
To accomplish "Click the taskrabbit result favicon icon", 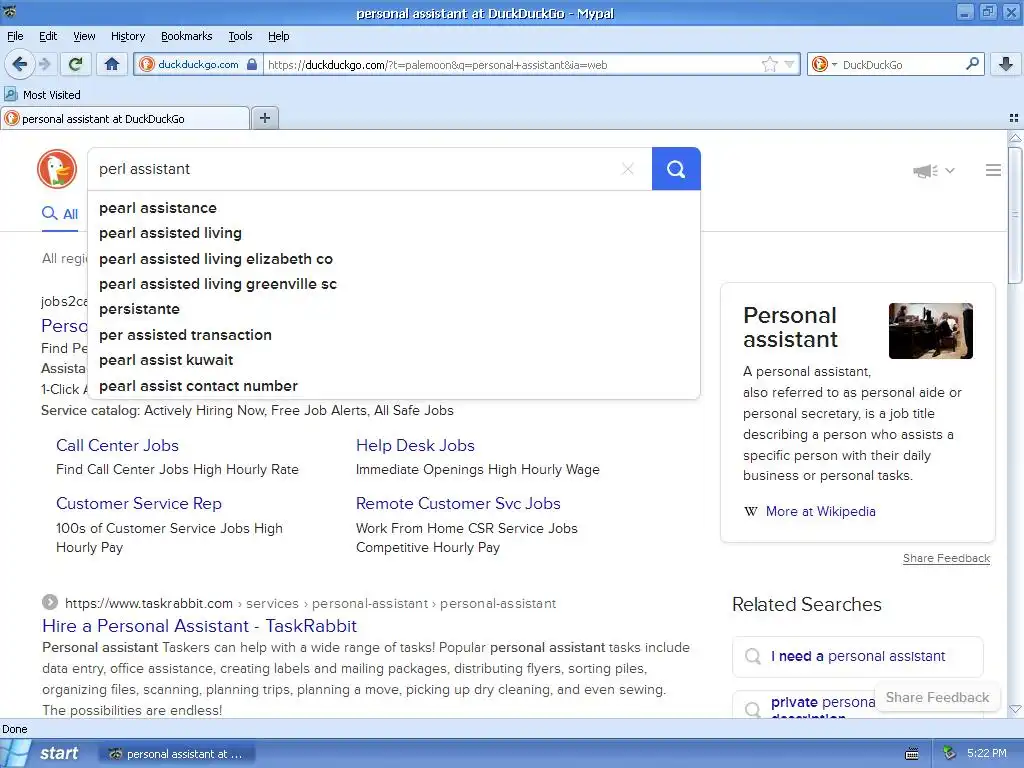I will pos(50,602).
